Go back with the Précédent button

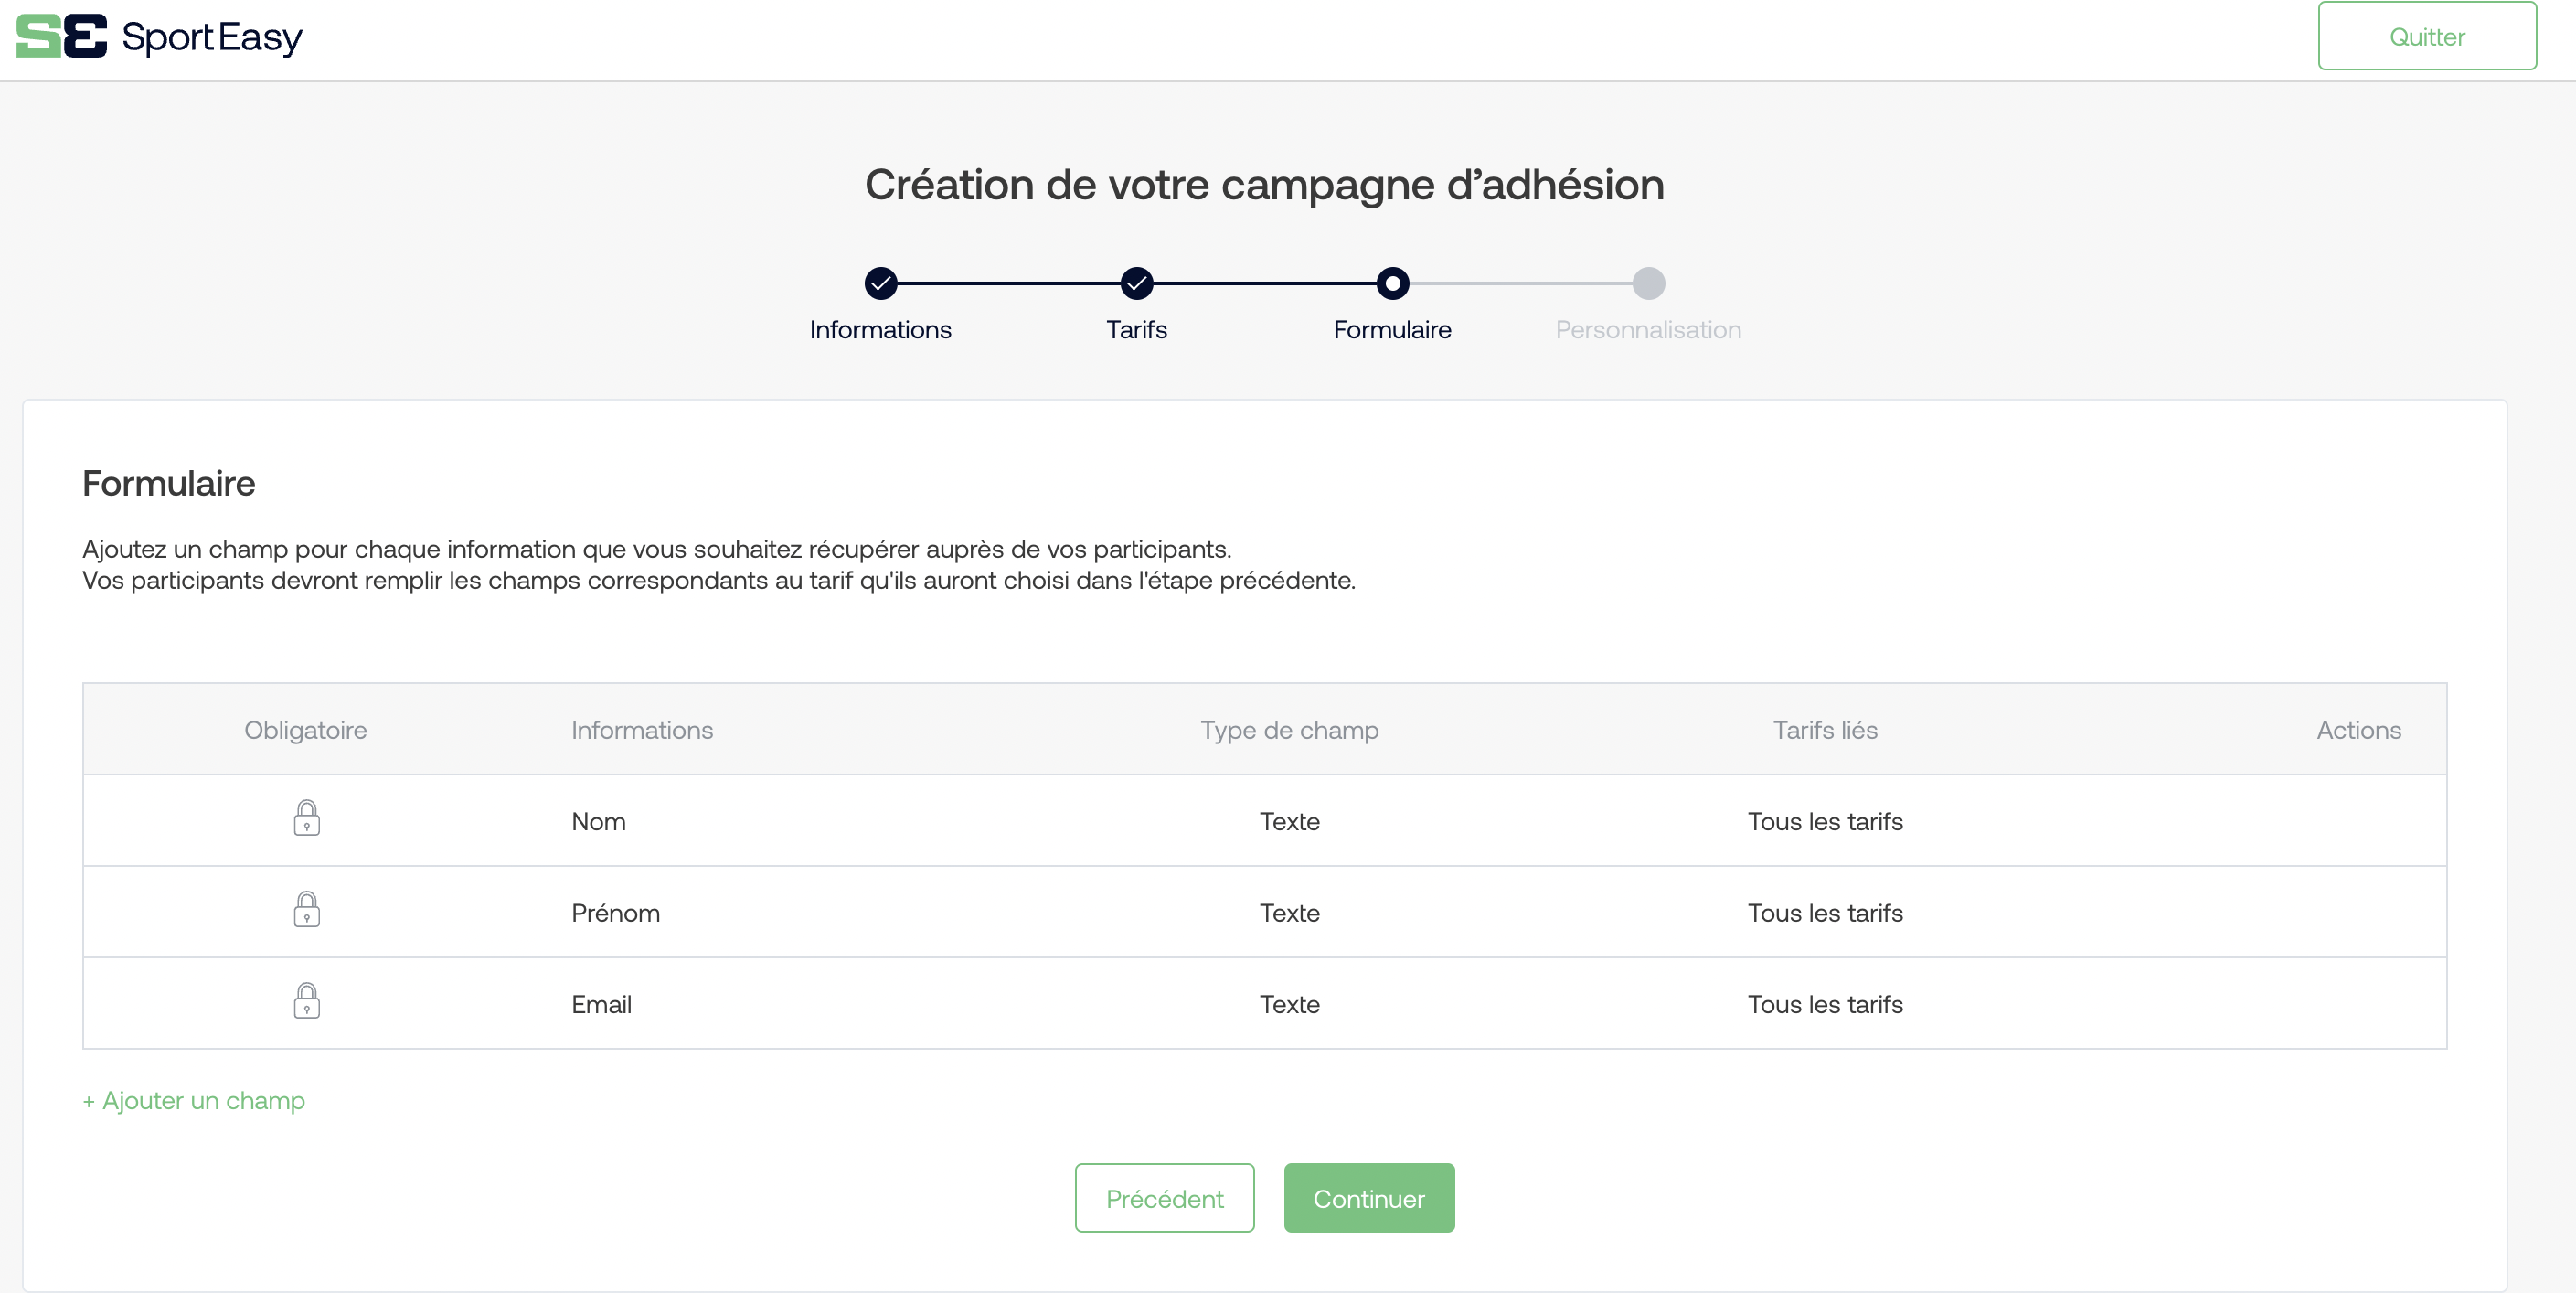pyautogui.click(x=1164, y=1198)
